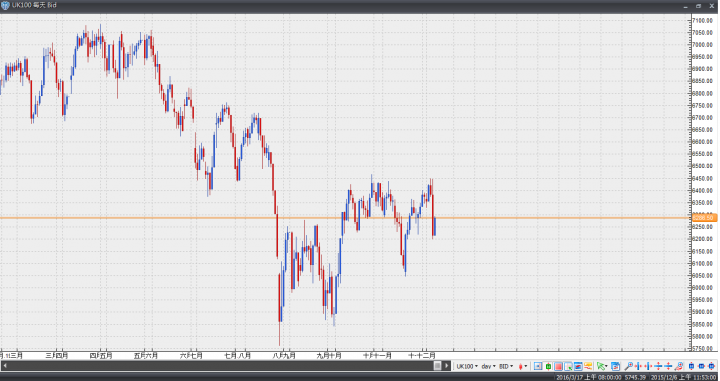Click the 六月七月 date axis label

coord(191,356)
